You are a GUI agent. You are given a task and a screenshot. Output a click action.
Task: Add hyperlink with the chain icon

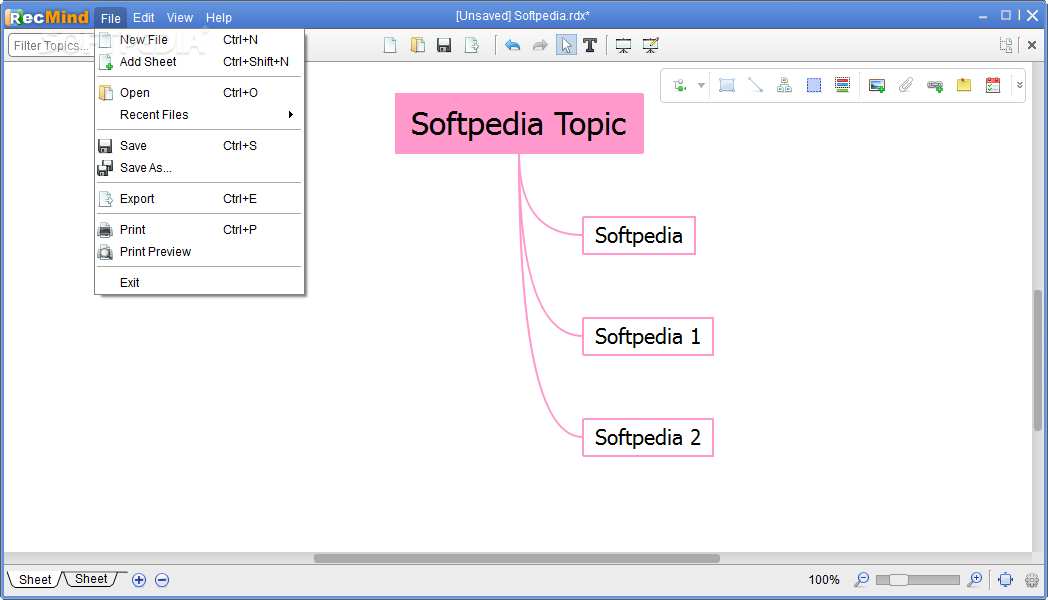coord(935,86)
